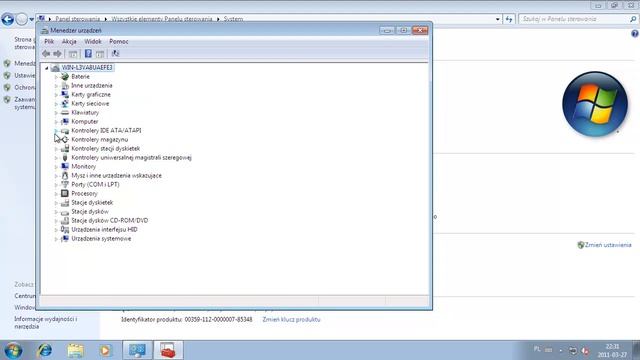Image resolution: width=640 pixels, height=360 pixels.
Task: Click the red toolbox taskbar icon
Action: (168, 350)
